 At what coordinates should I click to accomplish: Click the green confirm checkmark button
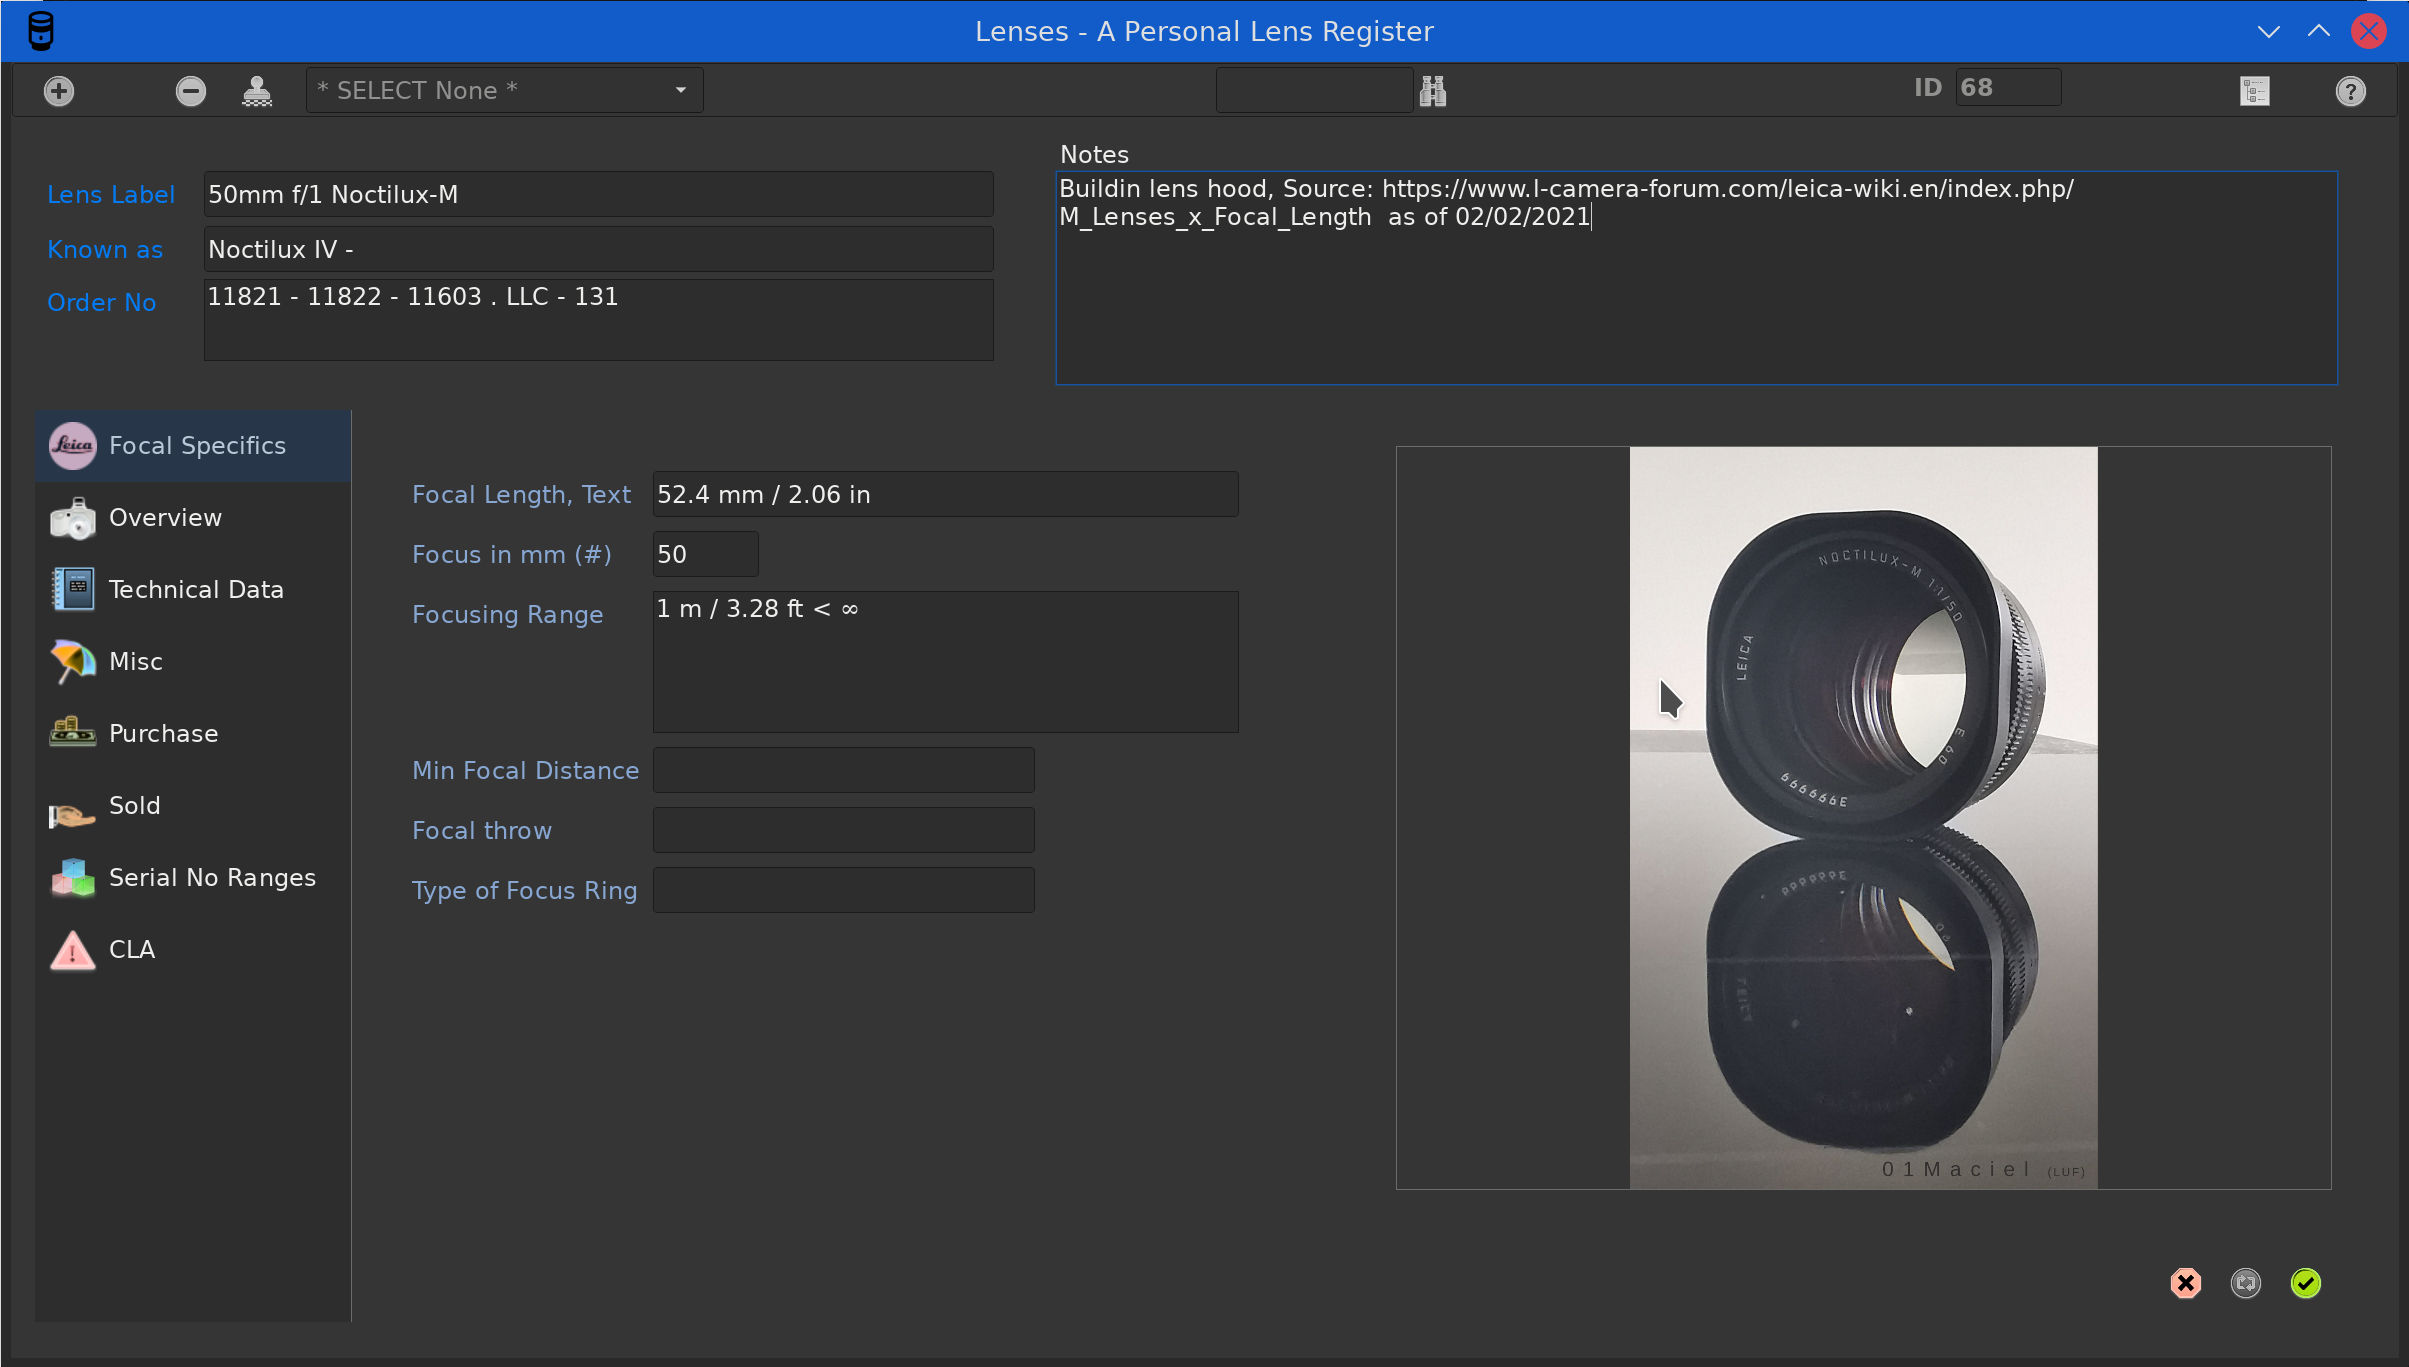2306,1283
